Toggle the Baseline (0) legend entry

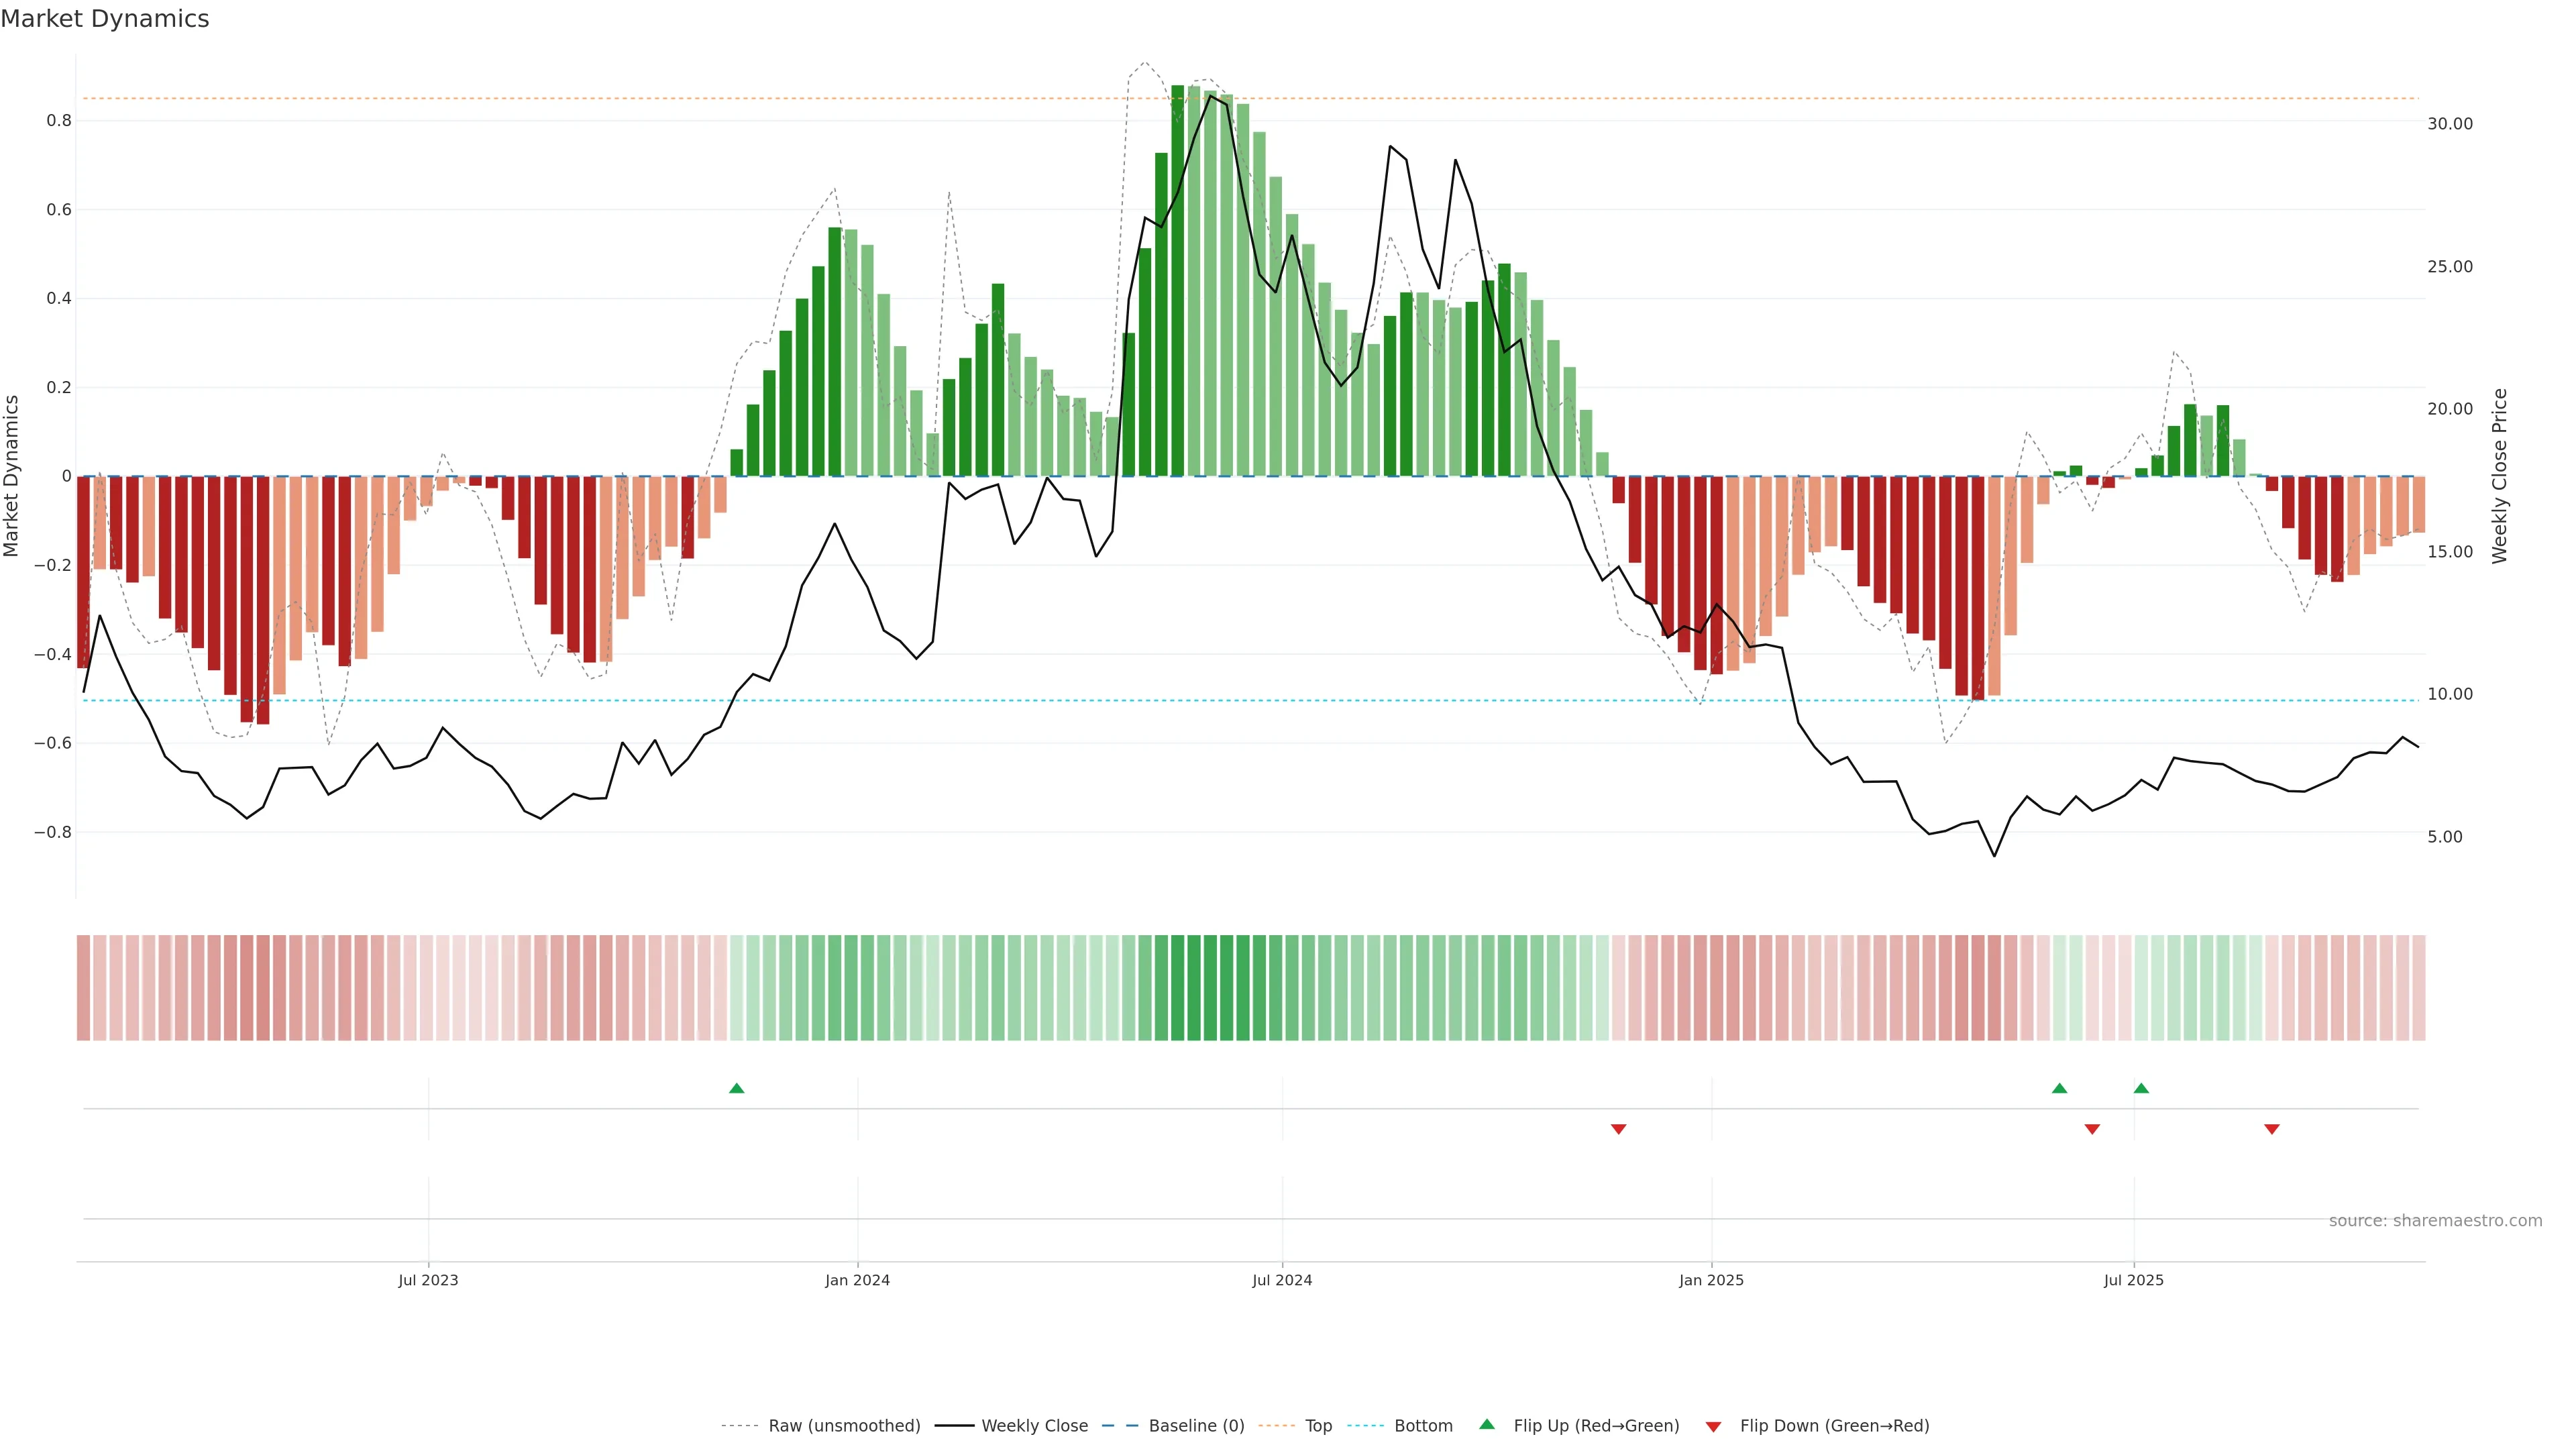[x=1196, y=1426]
